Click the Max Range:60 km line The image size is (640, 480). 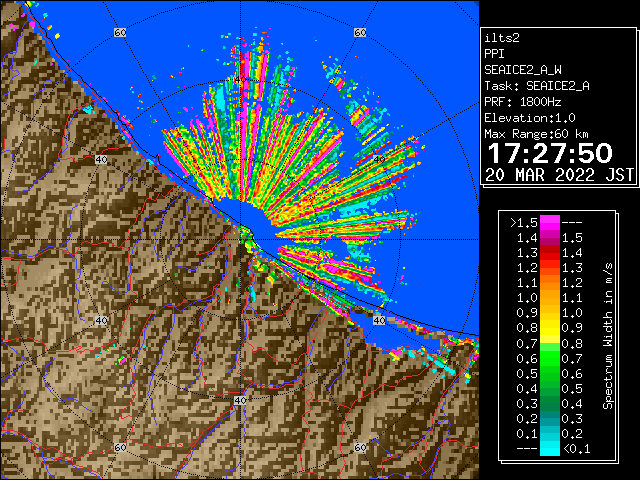(x=536, y=134)
